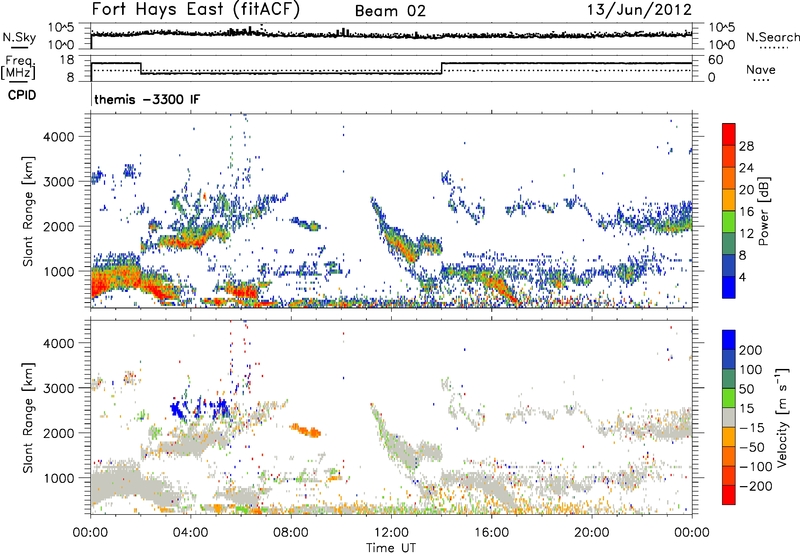The height and width of the screenshot is (554, 800).
Task: Pick the red bottom segment of velocity colorbar
Action: [729, 495]
